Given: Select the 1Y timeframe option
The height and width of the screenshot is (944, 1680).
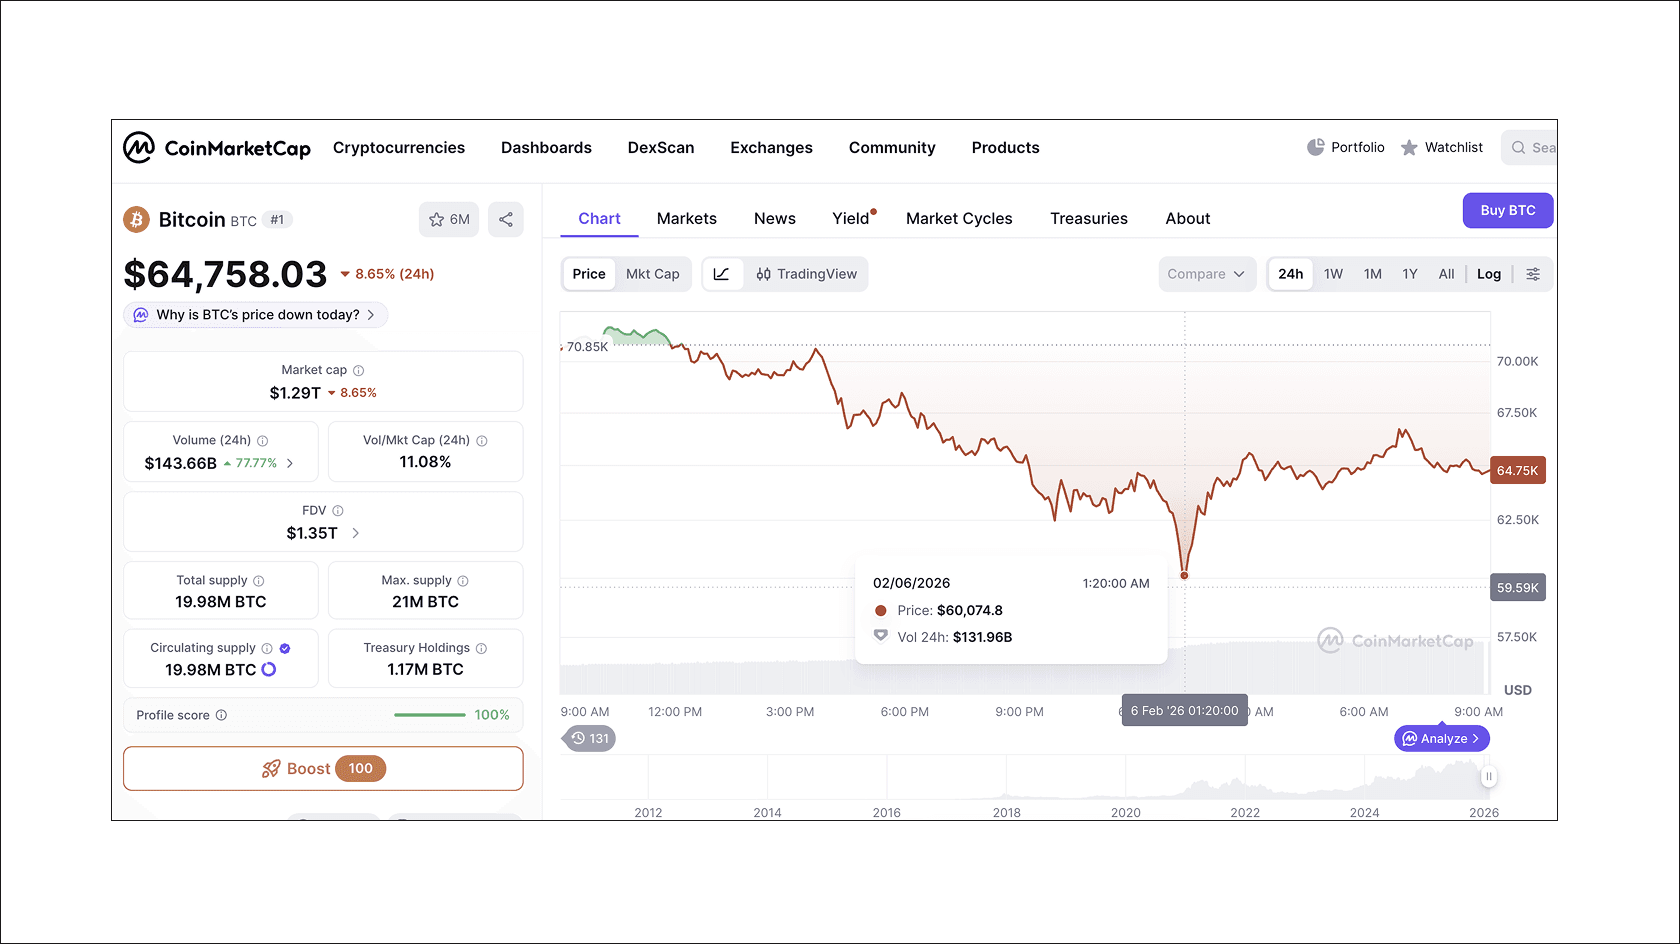Looking at the screenshot, I should tap(1410, 273).
